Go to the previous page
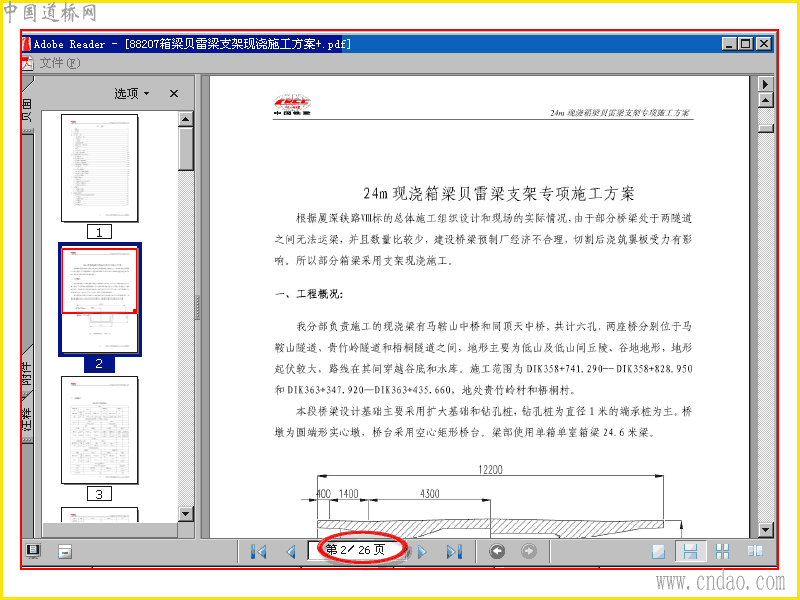 coord(291,552)
